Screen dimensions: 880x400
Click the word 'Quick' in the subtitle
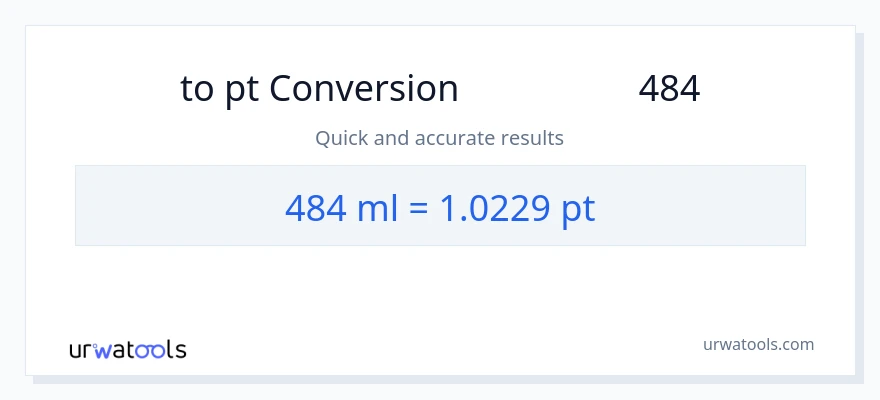(x=340, y=138)
